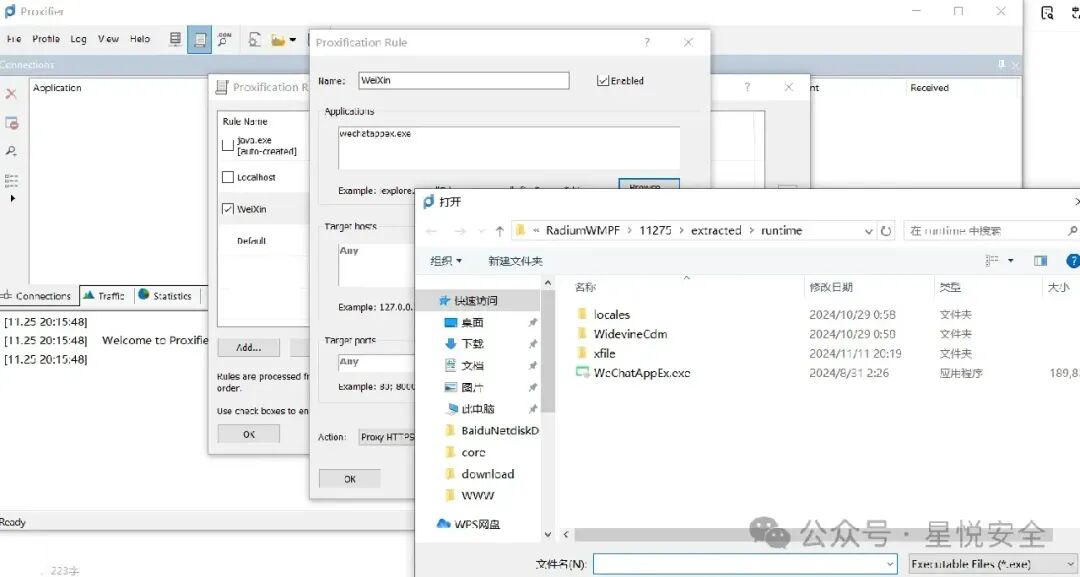This screenshot has height=577, width=1080.
Task: Open the Profile menu
Action: click(46, 39)
